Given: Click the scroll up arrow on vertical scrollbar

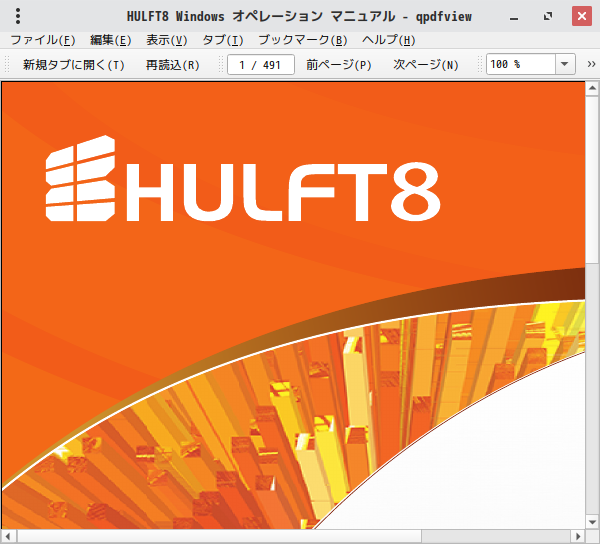Looking at the screenshot, I should tap(592, 88).
